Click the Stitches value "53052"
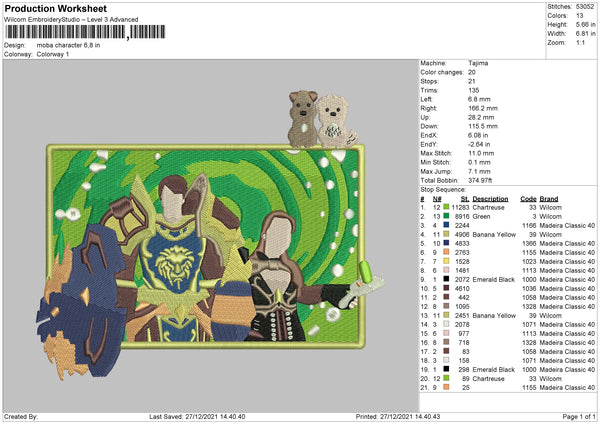The height and width of the screenshot is (424, 600). point(585,7)
